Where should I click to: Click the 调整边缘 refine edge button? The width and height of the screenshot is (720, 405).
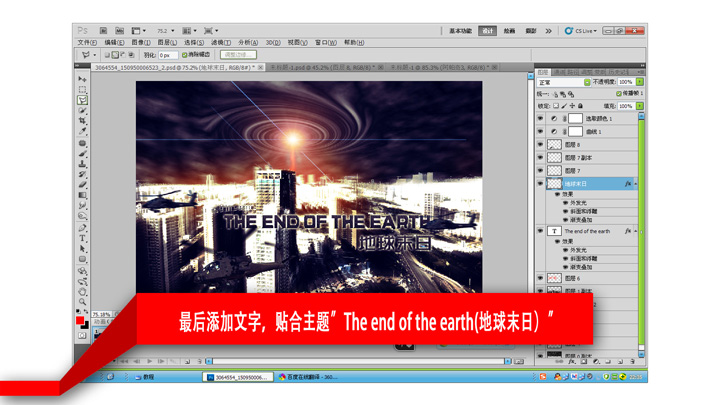tap(238, 55)
